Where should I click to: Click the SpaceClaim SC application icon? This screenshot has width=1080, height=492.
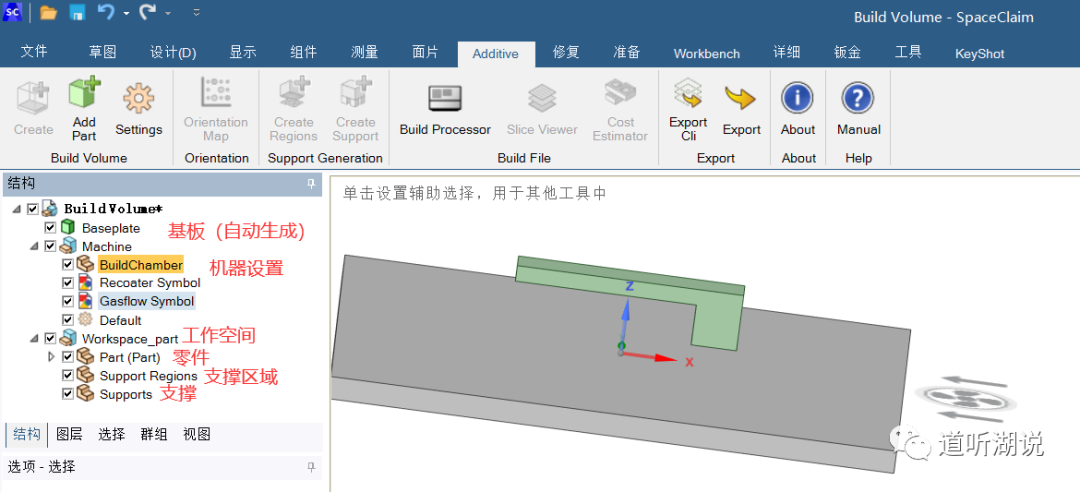[x=13, y=12]
